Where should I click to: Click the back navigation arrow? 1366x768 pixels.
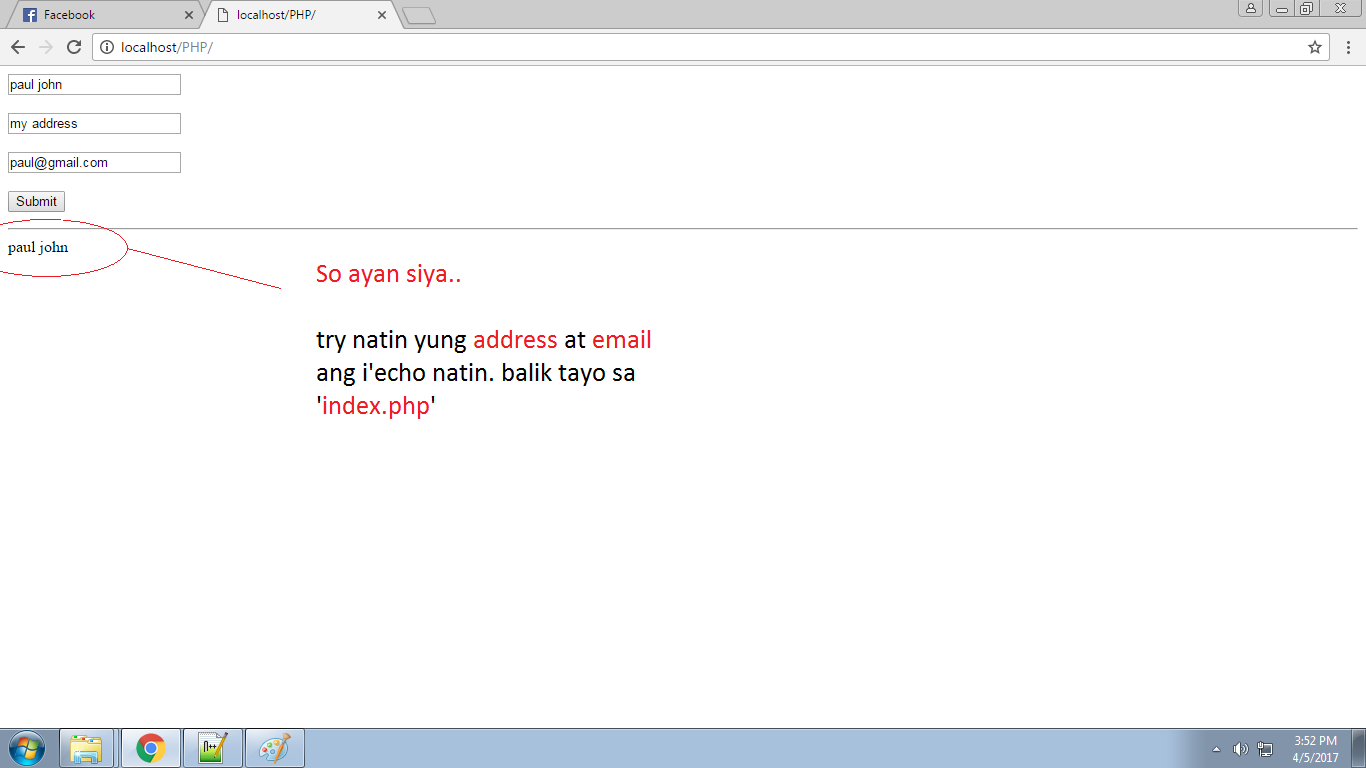(17, 46)
